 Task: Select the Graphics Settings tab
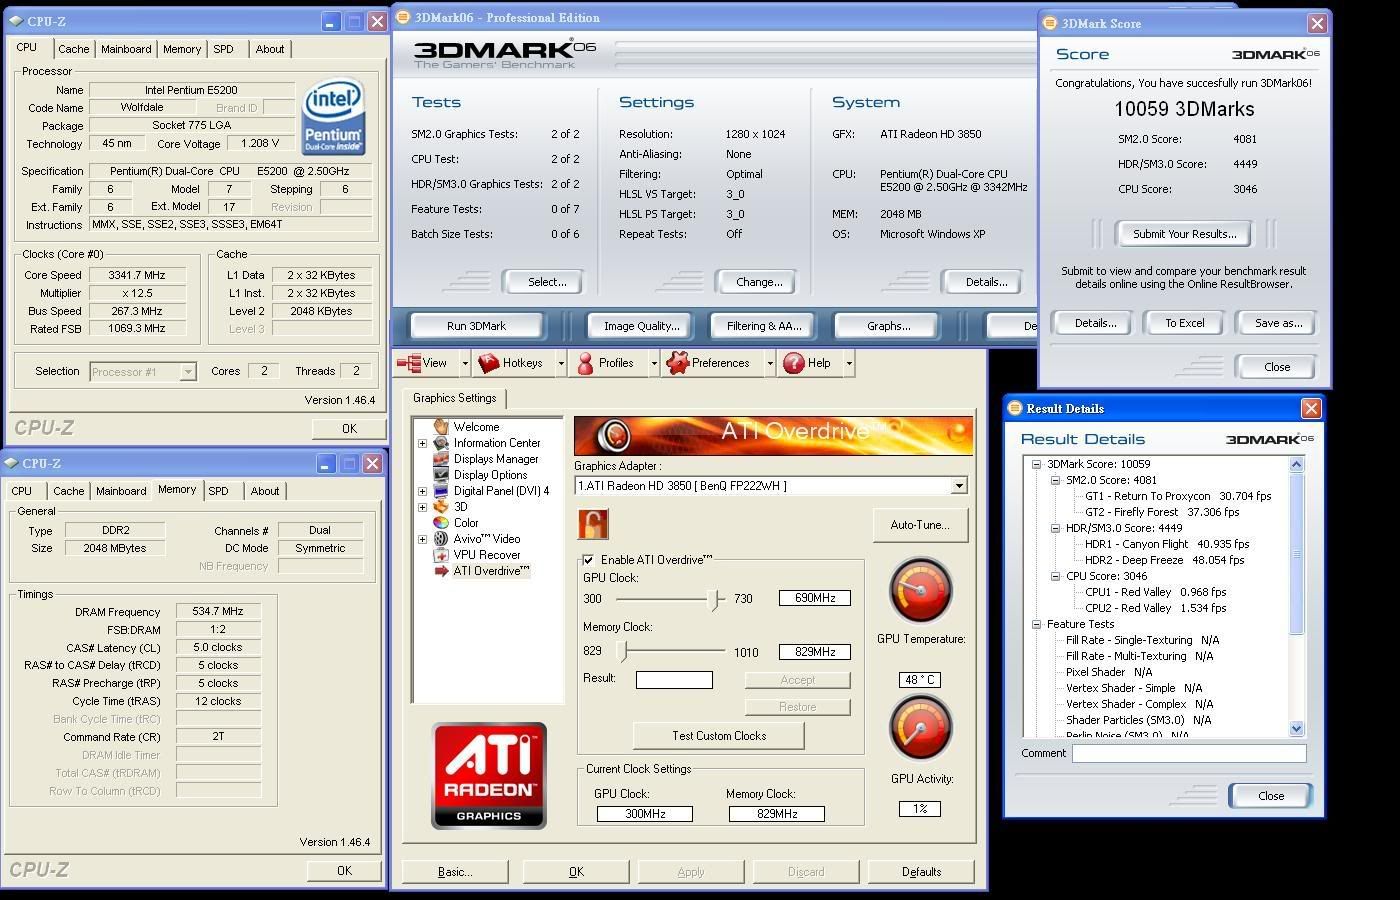[x=454, y=398]
